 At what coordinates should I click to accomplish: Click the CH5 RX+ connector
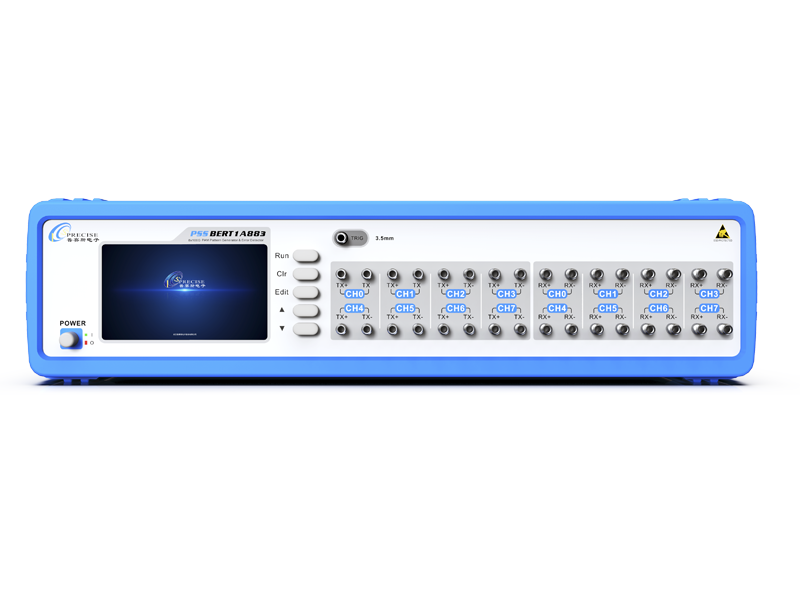(x=596, y=330)
